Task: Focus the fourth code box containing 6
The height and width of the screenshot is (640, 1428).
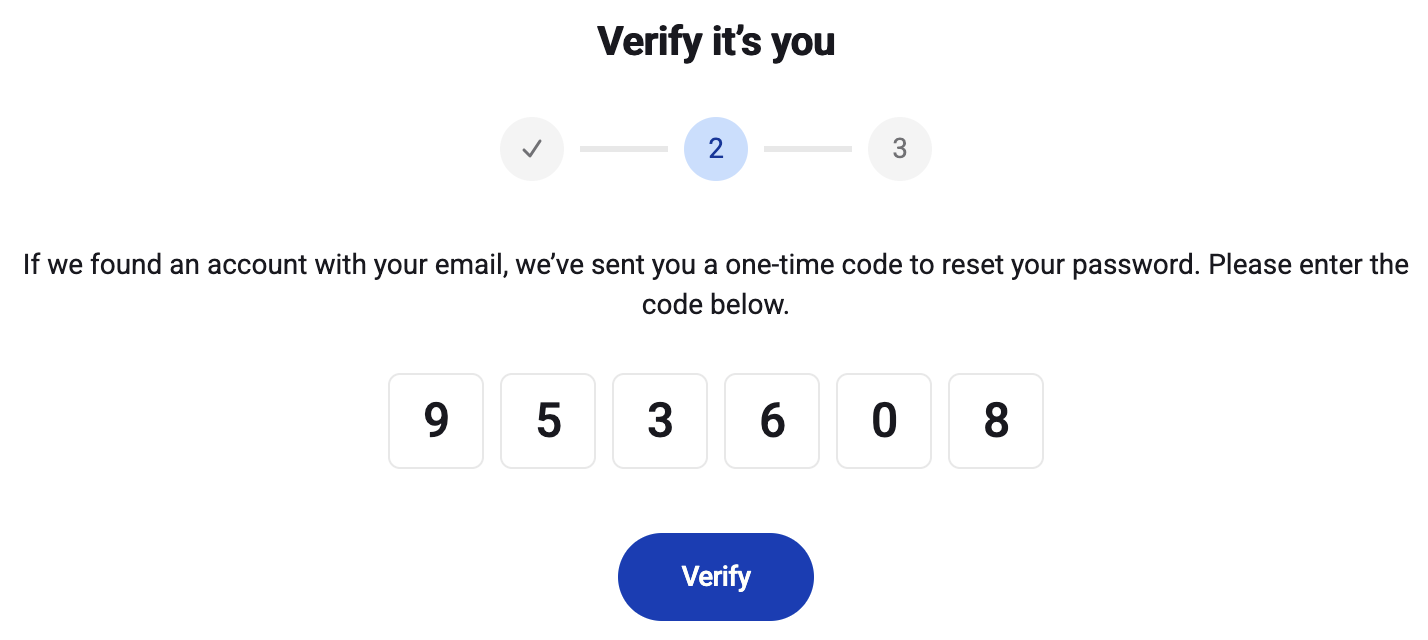Action: pos(772,421)
